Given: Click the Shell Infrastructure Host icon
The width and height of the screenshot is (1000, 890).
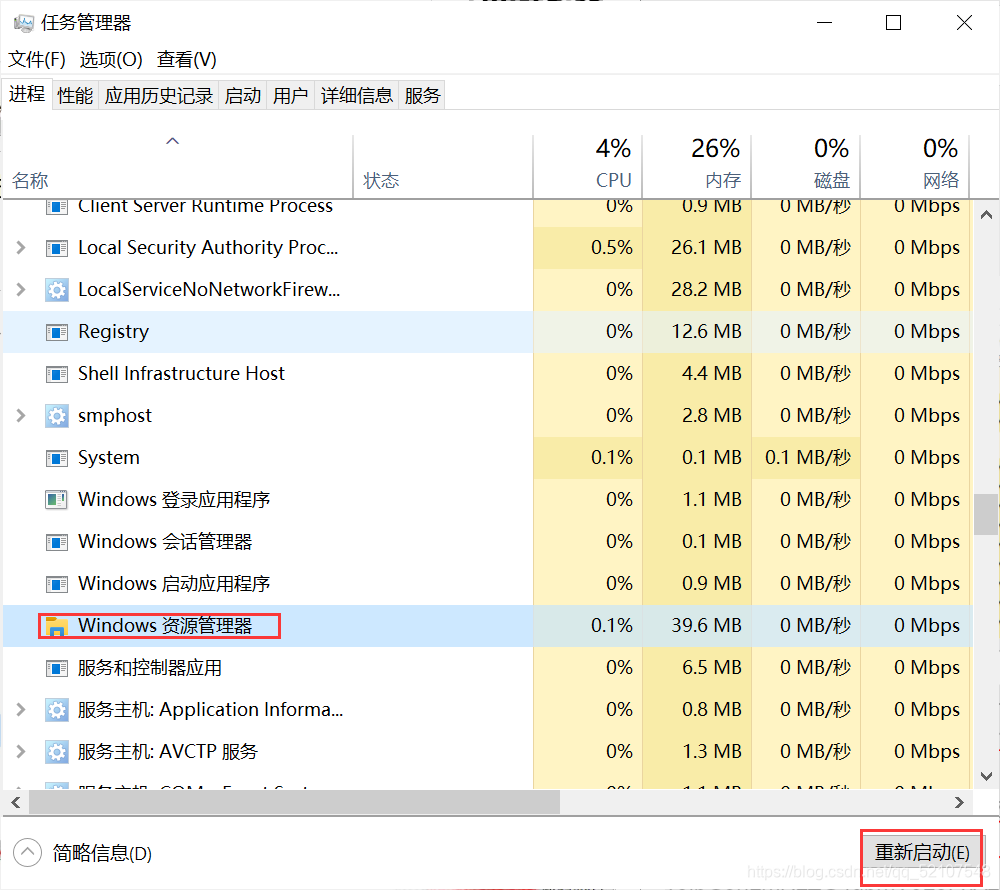Looking at the screenshot, I should click(57, 374).
